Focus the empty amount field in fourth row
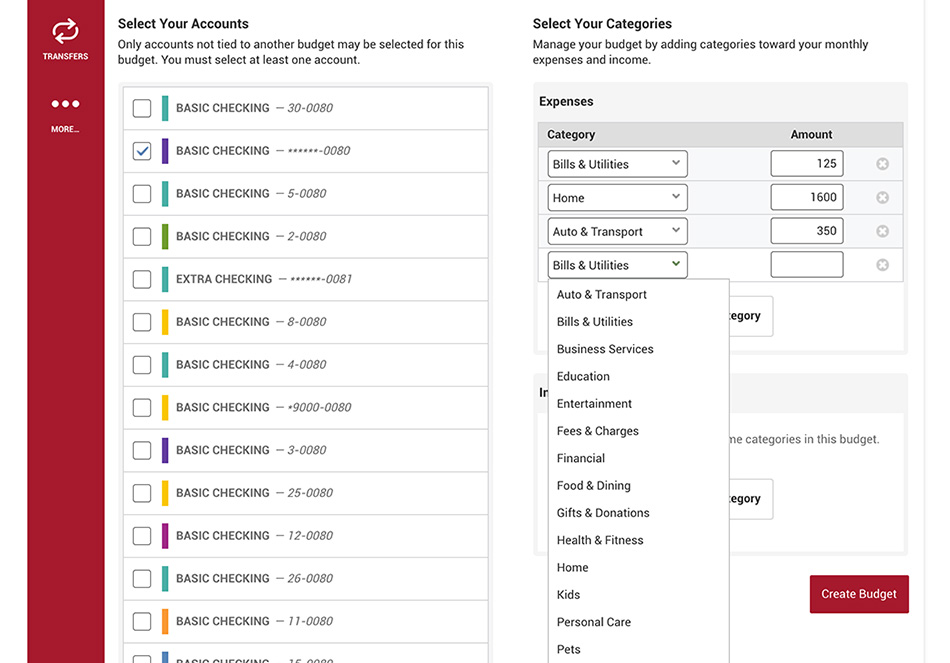Viewport: 950px width, 663px height. point(807,265)
